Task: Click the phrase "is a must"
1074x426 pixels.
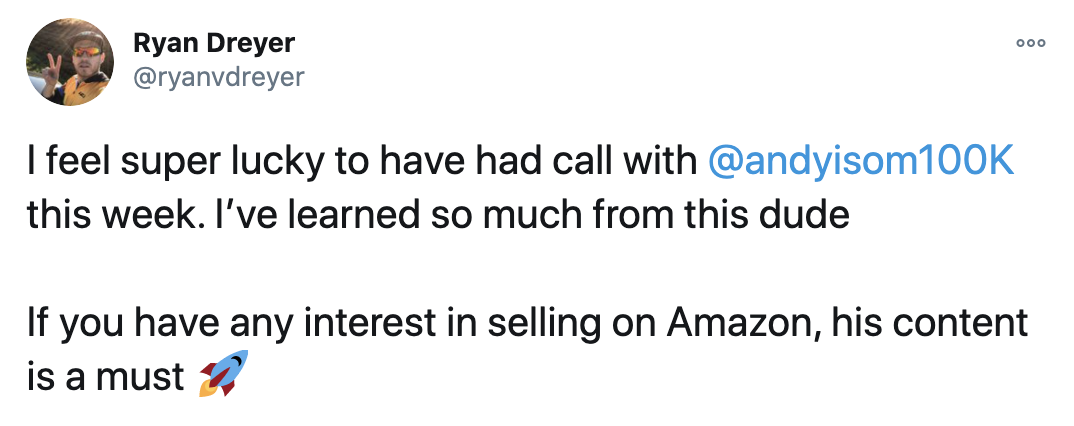Action: pos(106,376)
